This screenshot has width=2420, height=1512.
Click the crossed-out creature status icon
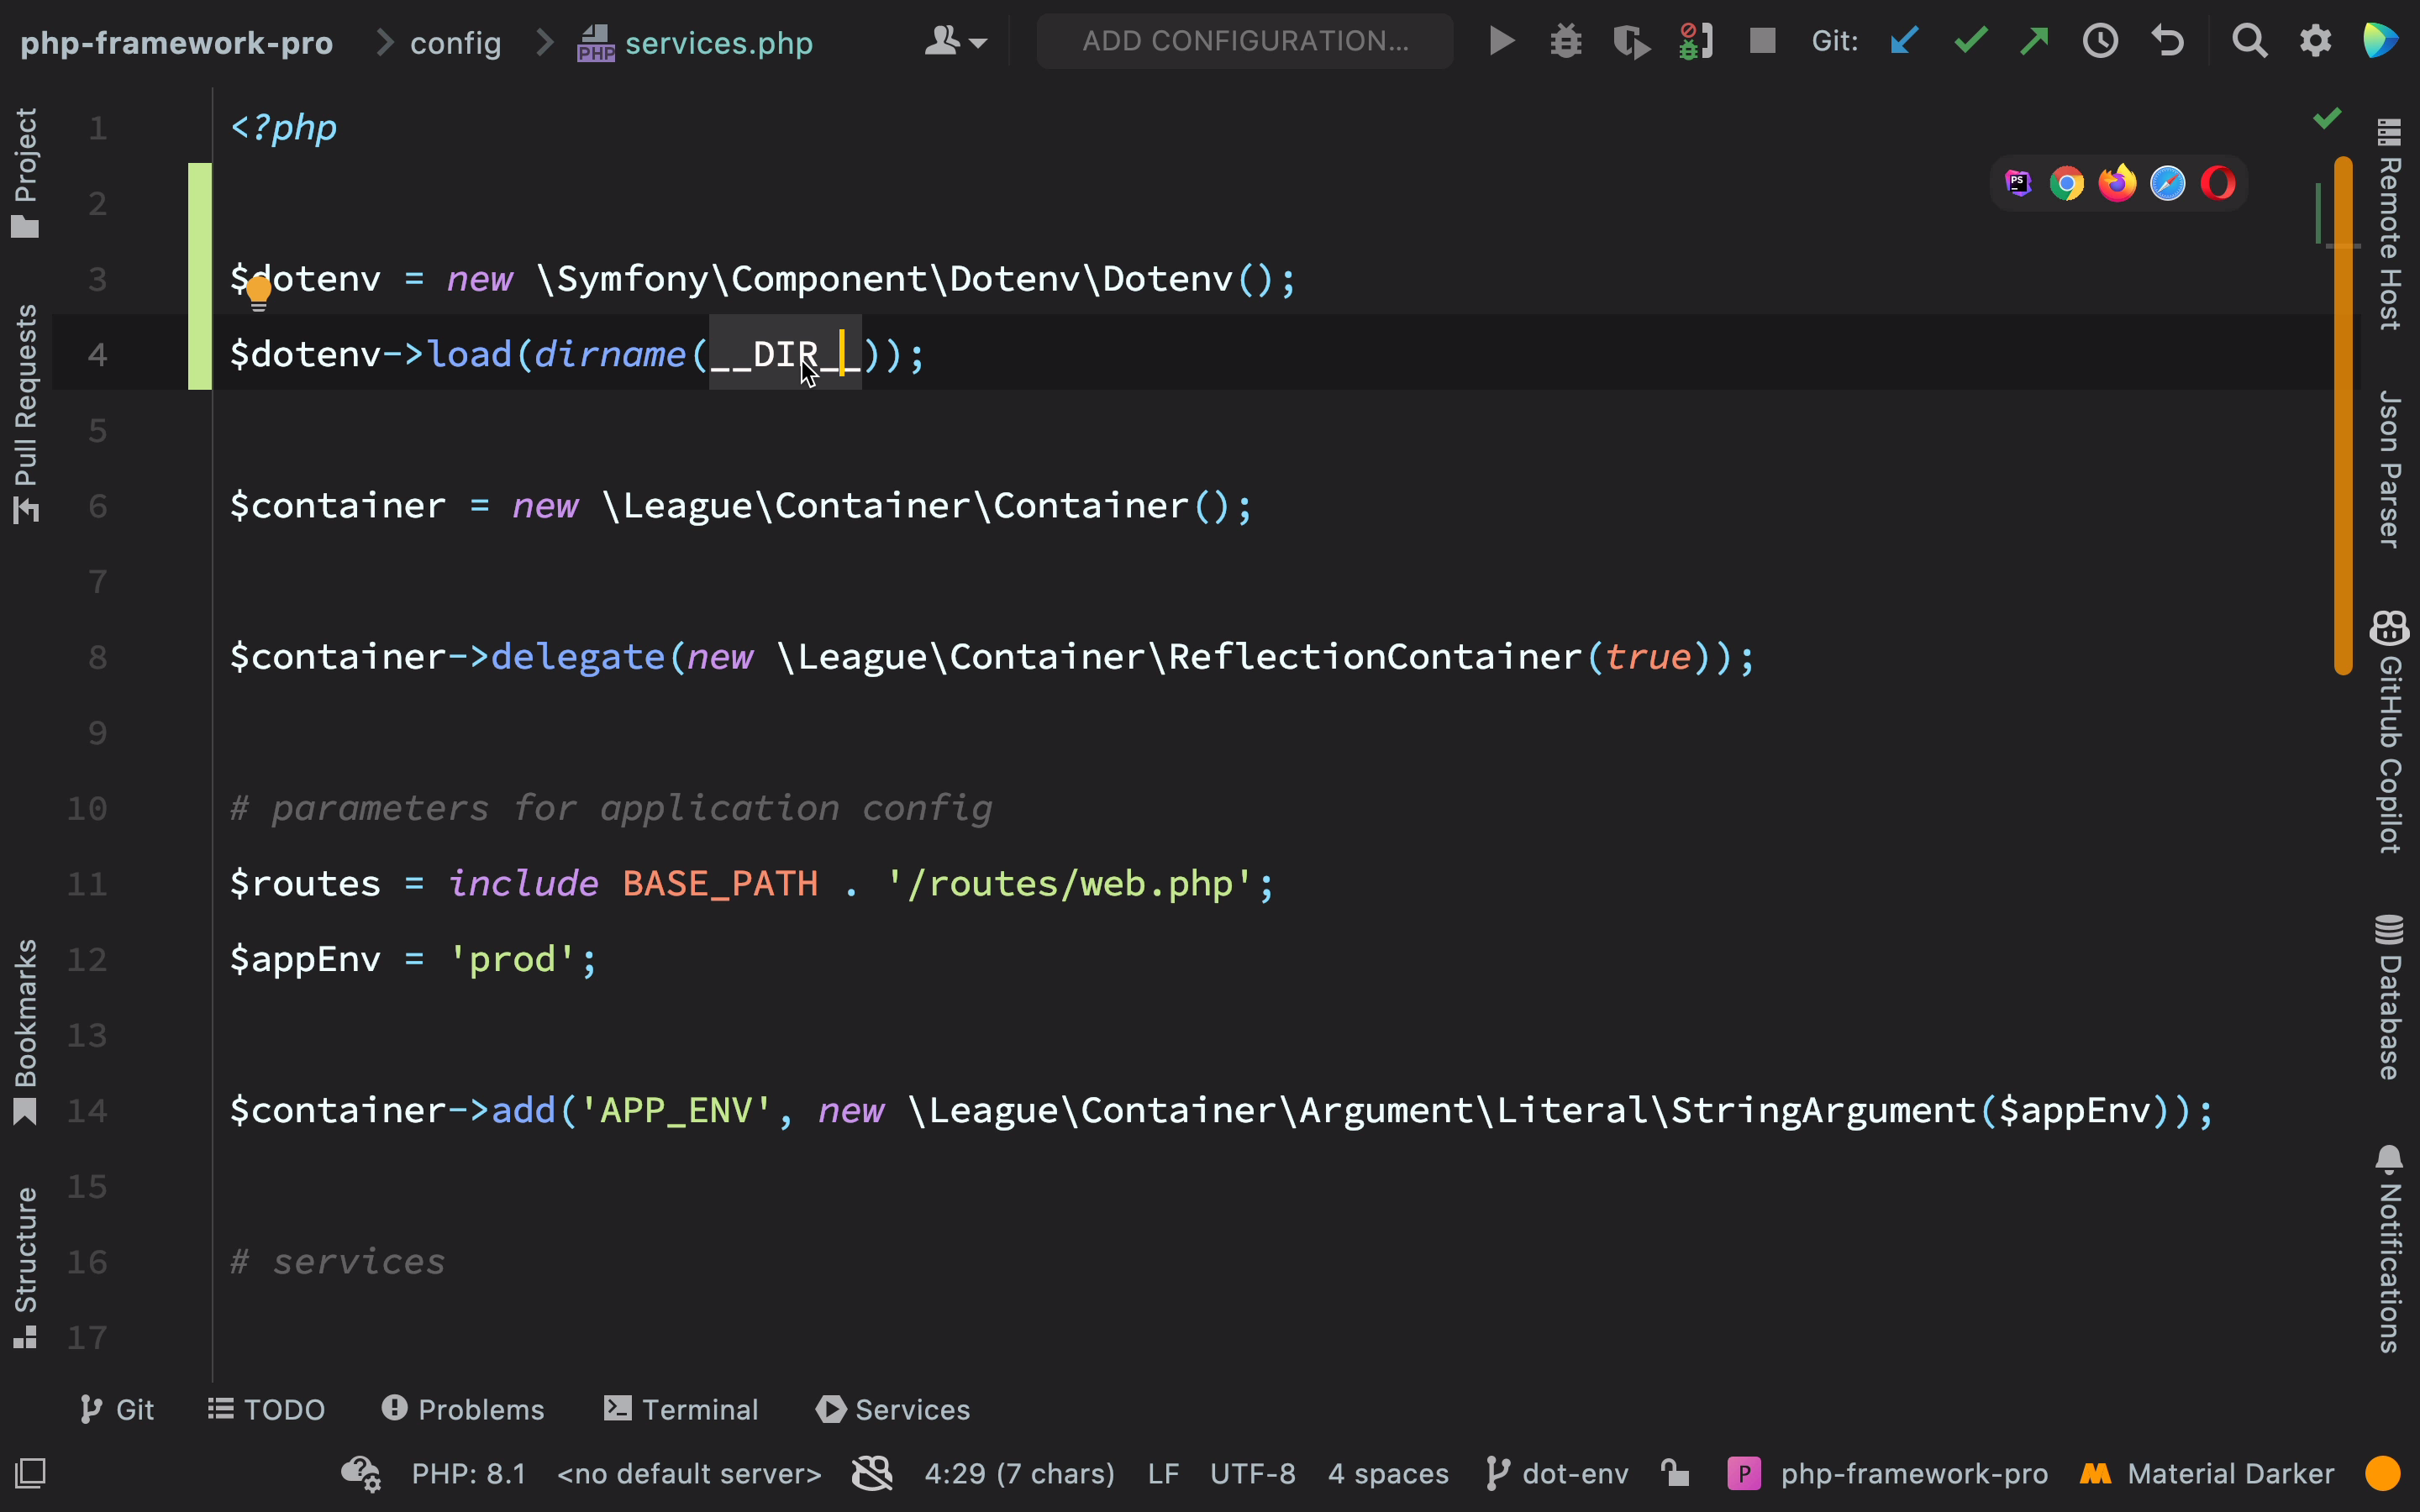click(872, 1473)
